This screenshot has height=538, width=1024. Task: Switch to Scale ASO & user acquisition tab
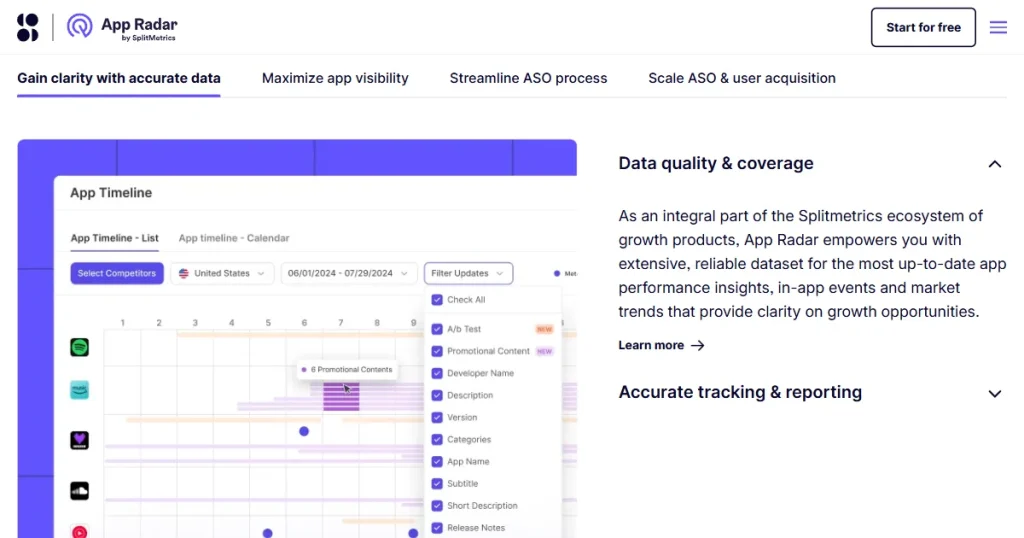[x=742, y=78]
